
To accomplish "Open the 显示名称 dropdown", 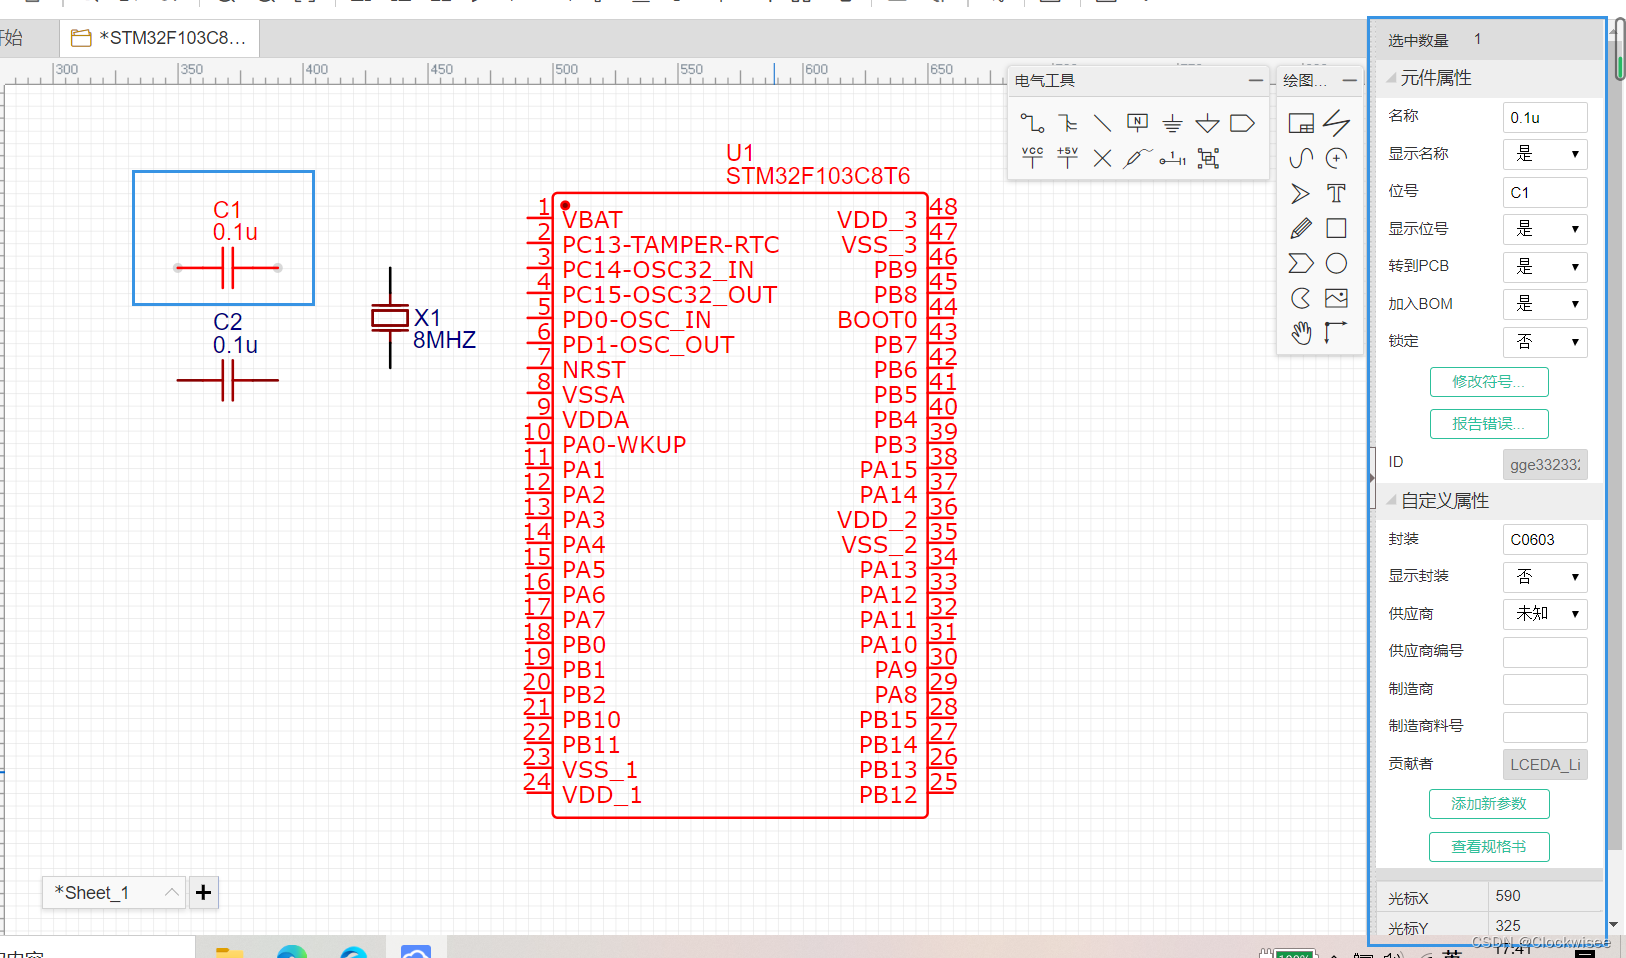I will [1545, 154].
